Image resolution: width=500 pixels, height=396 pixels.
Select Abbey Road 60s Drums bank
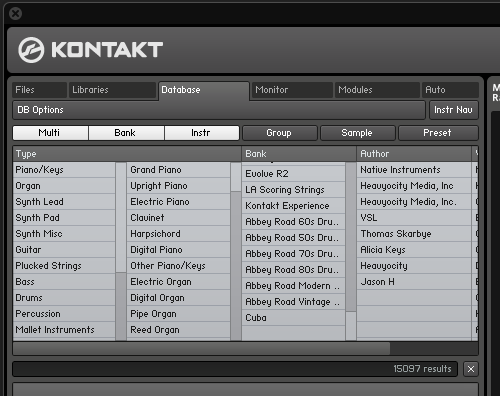(x=293, y=222)
